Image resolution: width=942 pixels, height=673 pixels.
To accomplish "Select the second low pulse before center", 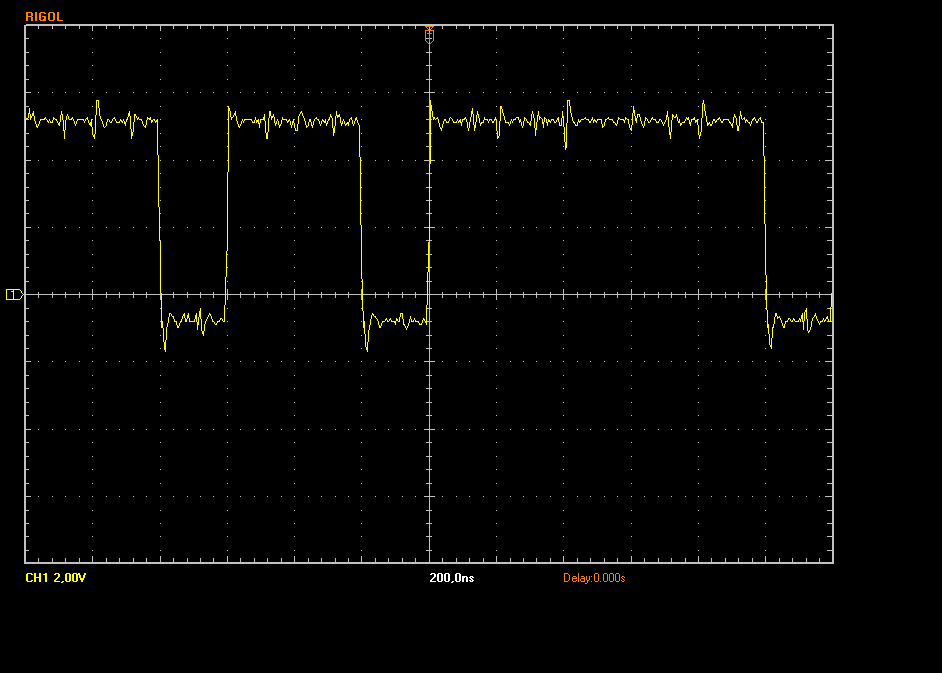I will point(396,320).
